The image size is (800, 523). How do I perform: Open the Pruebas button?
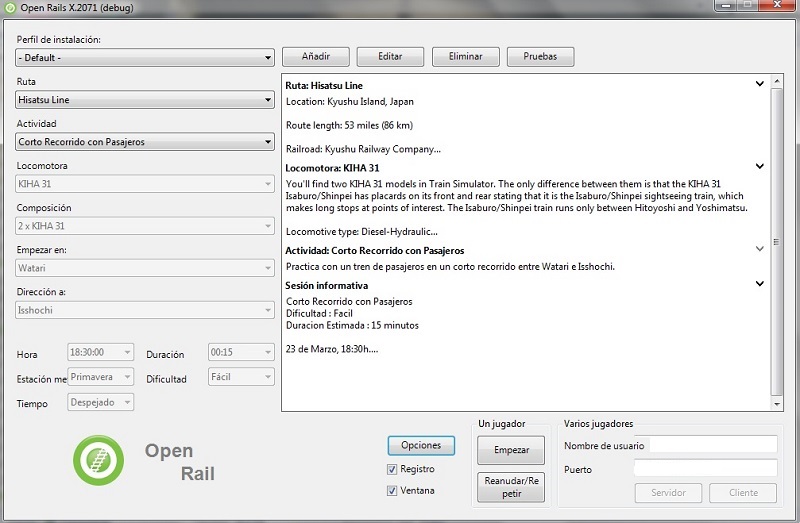pos(540,57)
